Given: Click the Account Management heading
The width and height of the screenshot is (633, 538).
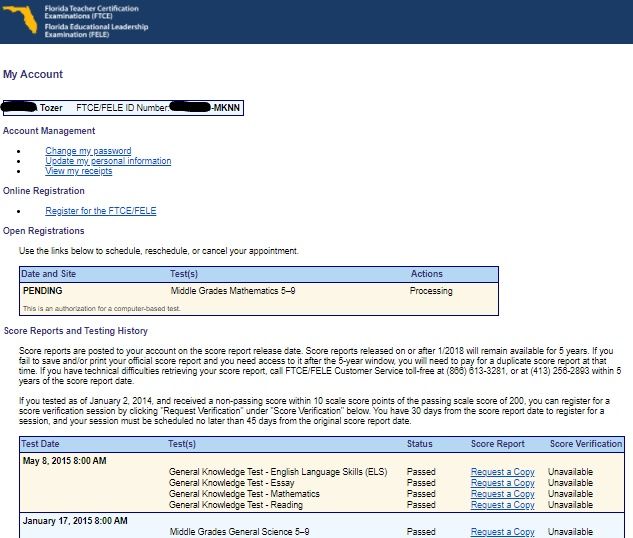Looking at the screenshot, I should [x=49, y=131].
